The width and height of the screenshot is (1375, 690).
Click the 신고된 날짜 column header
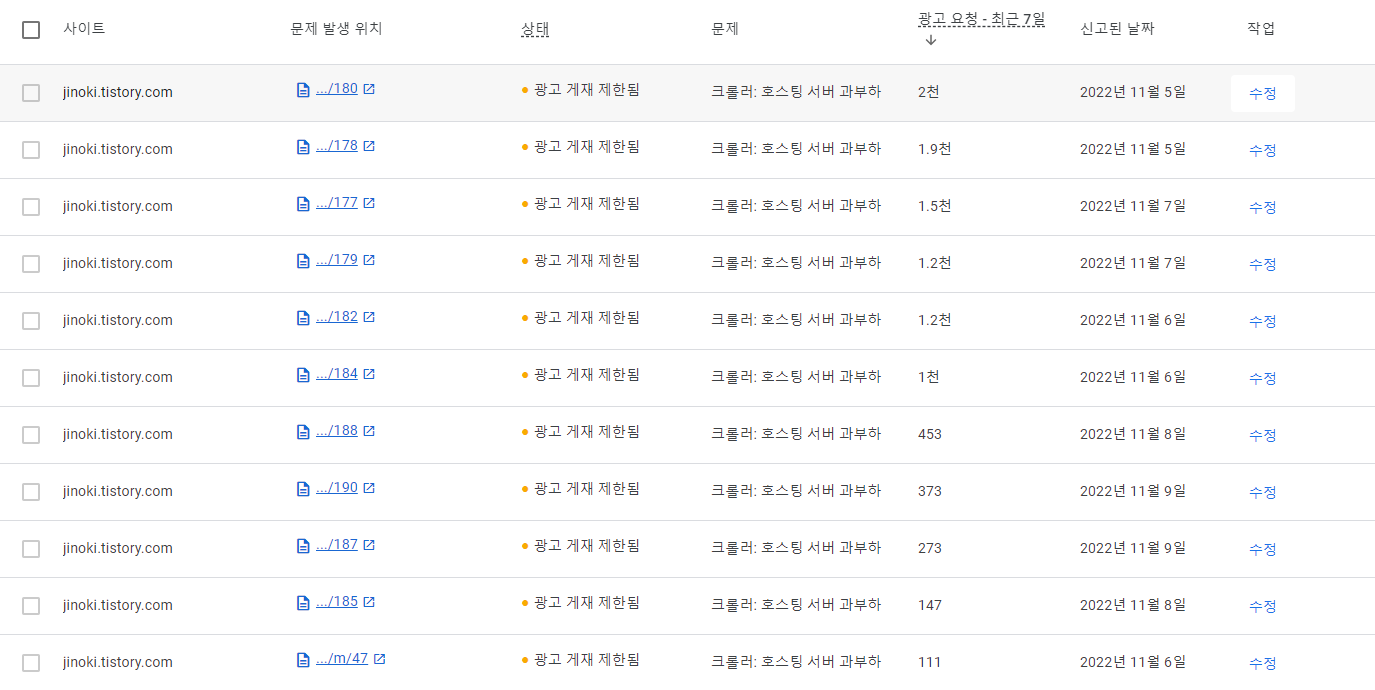pos(1117,29)
